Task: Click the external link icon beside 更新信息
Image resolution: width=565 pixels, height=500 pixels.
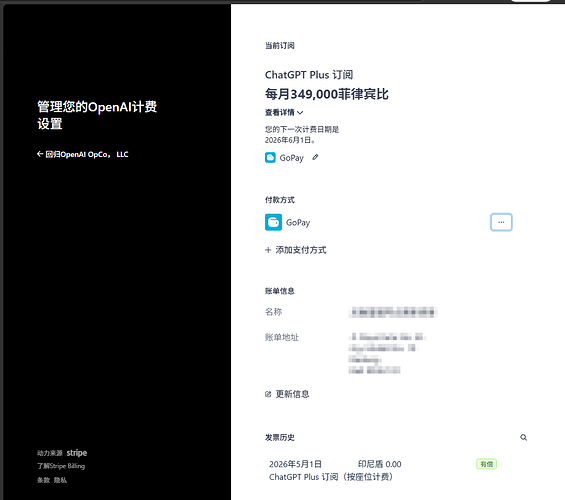Action: [x=268, y=394]
